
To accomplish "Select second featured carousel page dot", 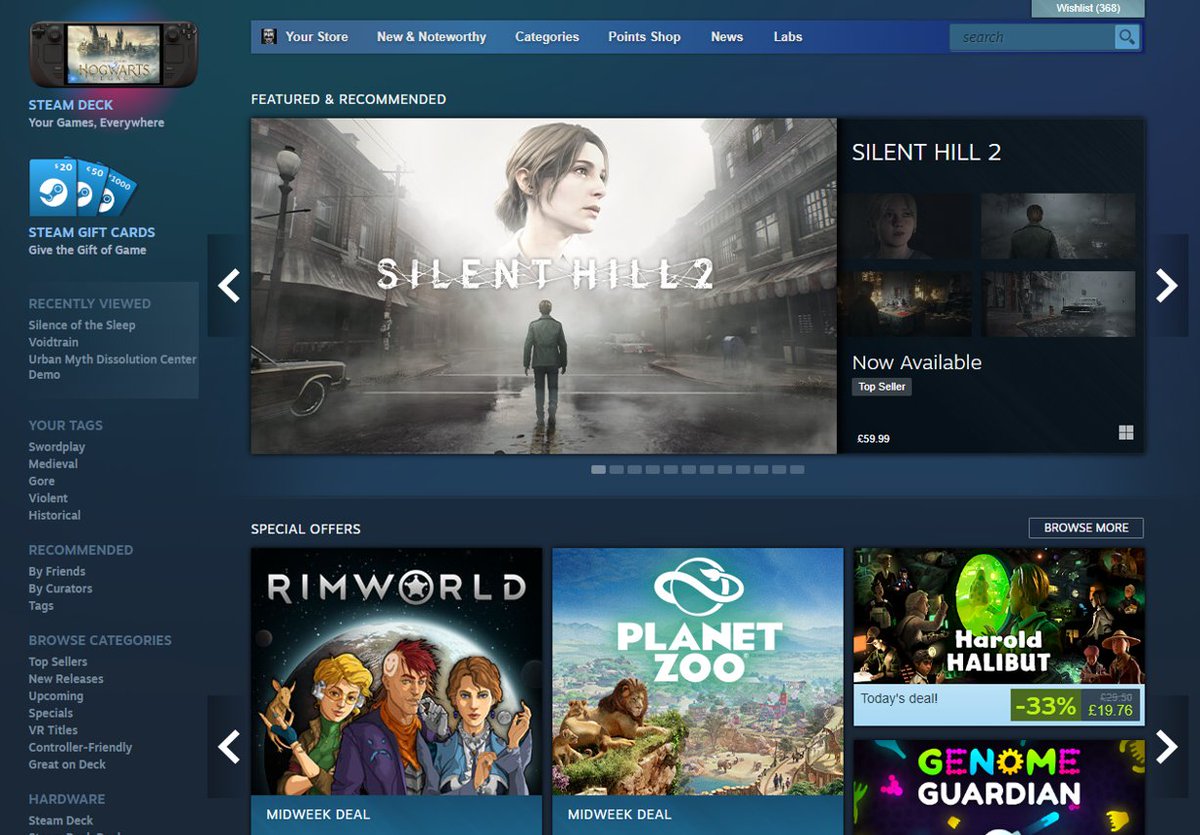I will [x=616, y=469].
